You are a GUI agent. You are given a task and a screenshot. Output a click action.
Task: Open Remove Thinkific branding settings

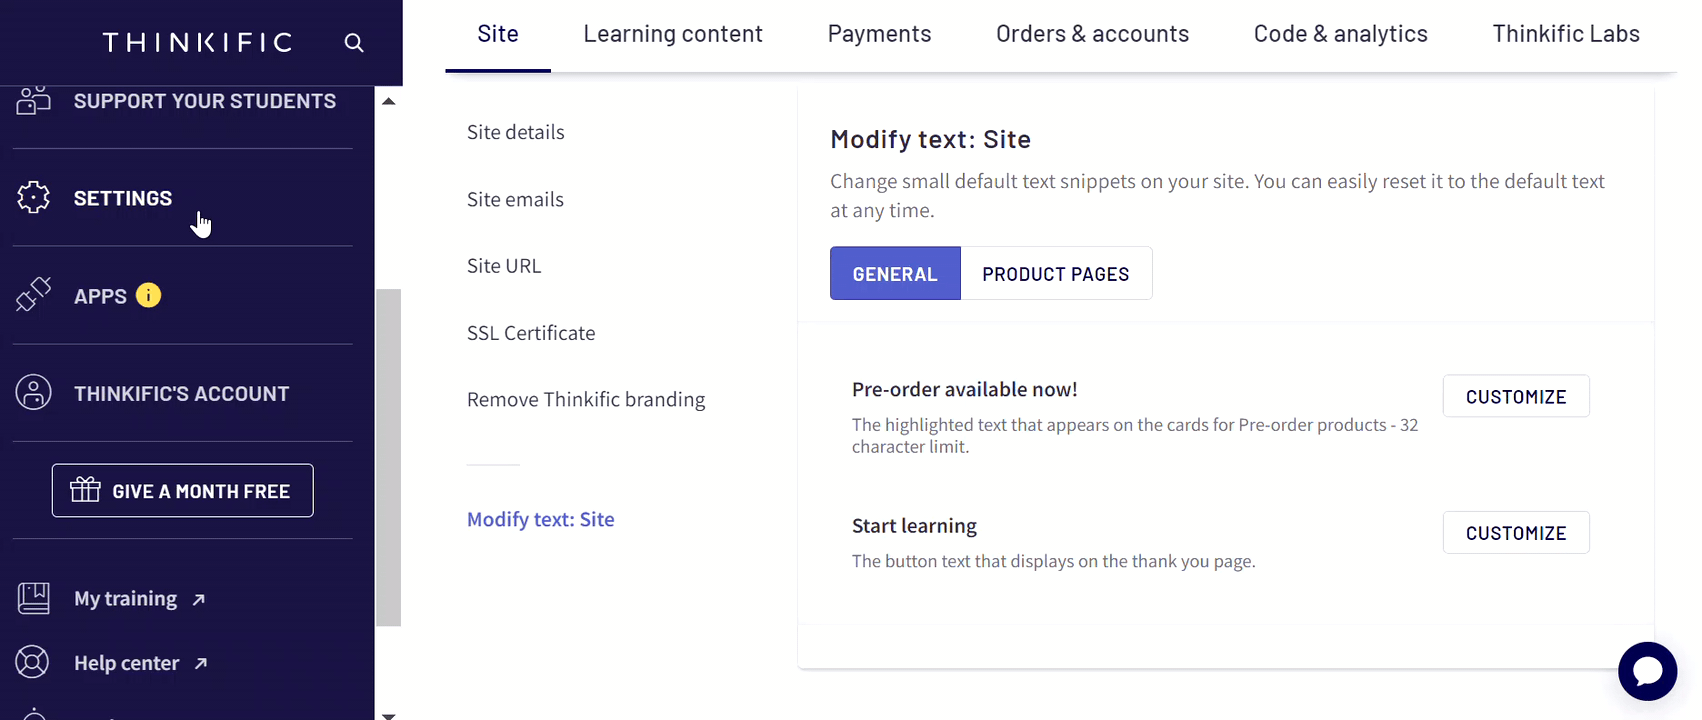pos(586,399)
